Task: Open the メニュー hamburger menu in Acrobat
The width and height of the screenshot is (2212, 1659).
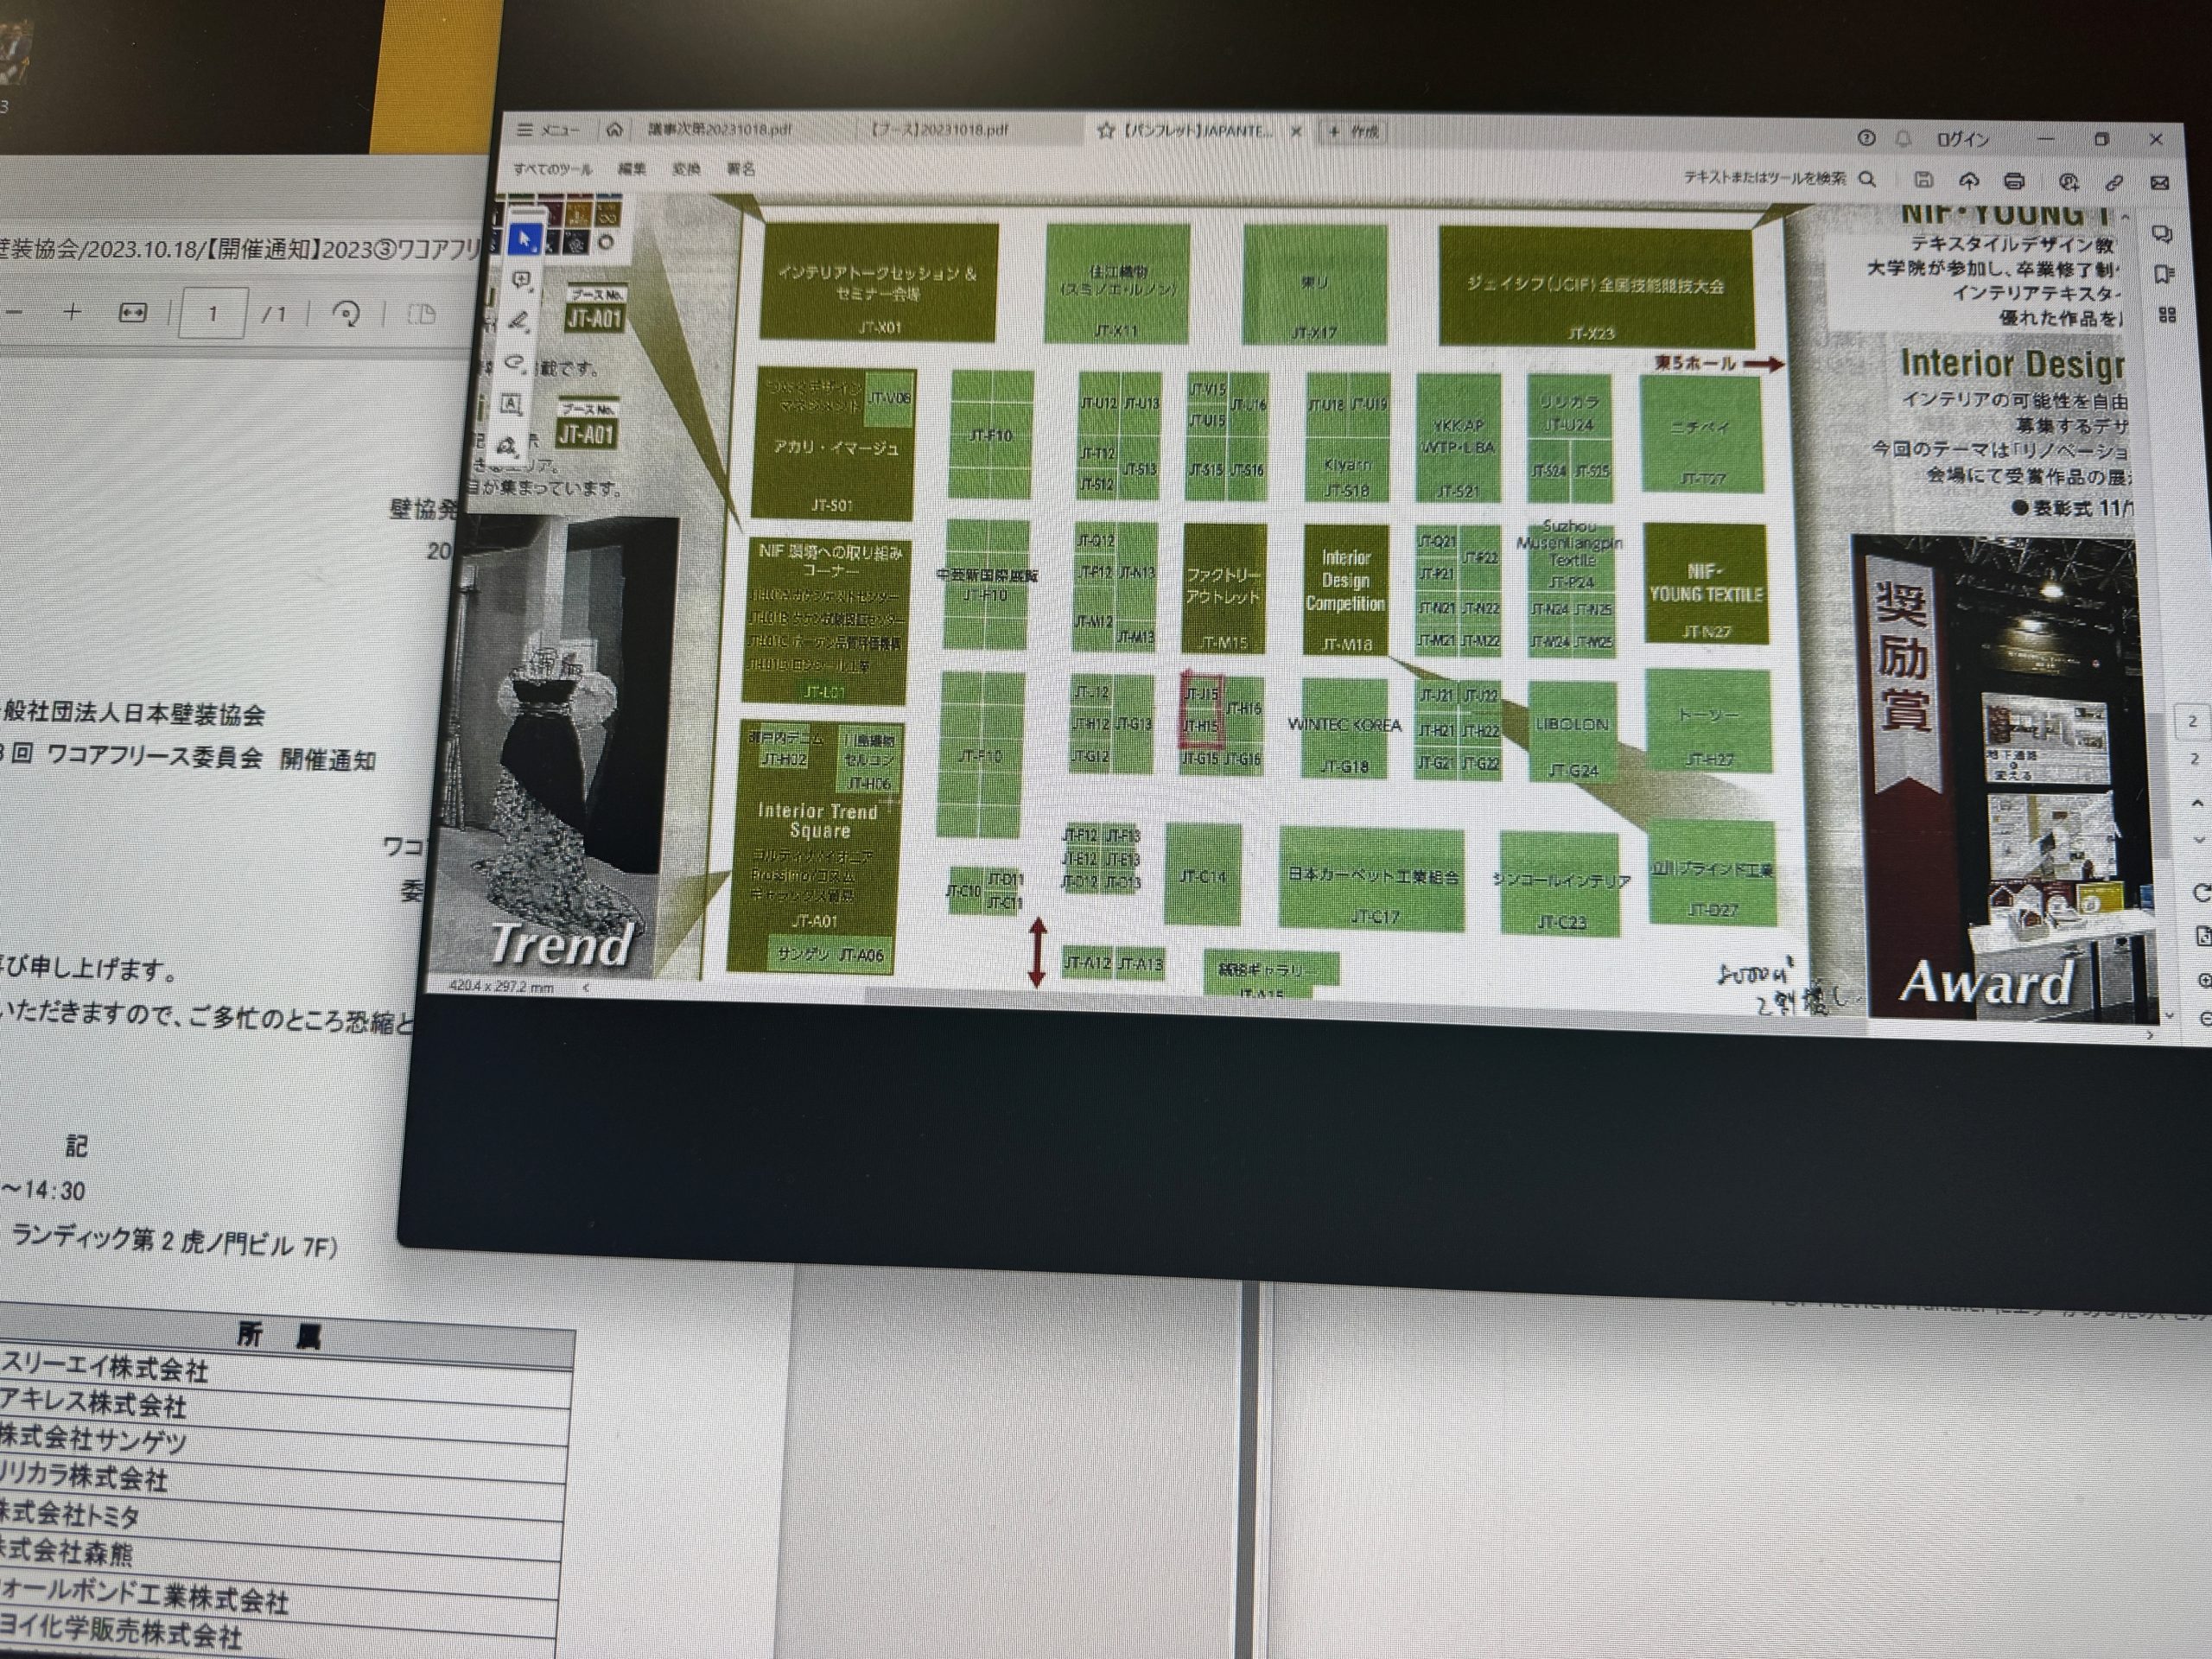Action: pyautogui.click(x=548, y=130)
